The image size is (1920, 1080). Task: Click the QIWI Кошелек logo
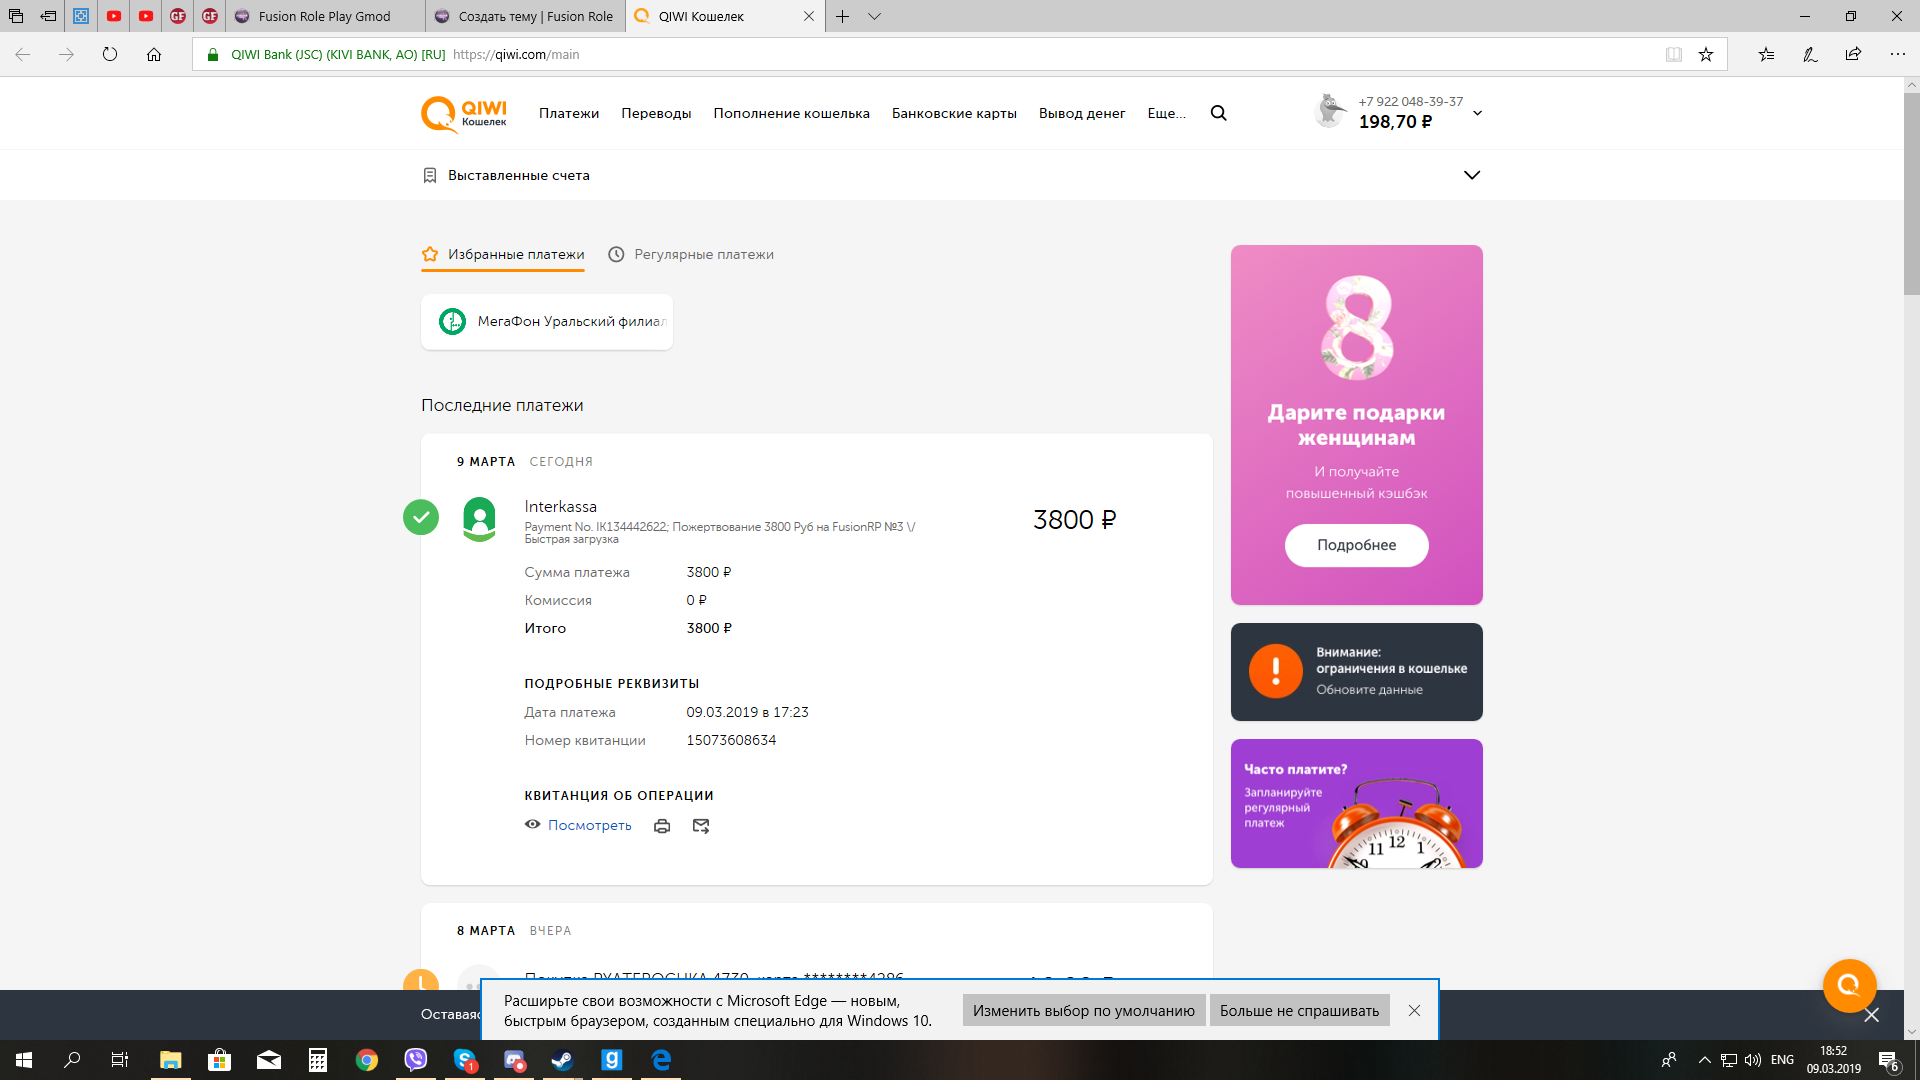tap(464, 114)
